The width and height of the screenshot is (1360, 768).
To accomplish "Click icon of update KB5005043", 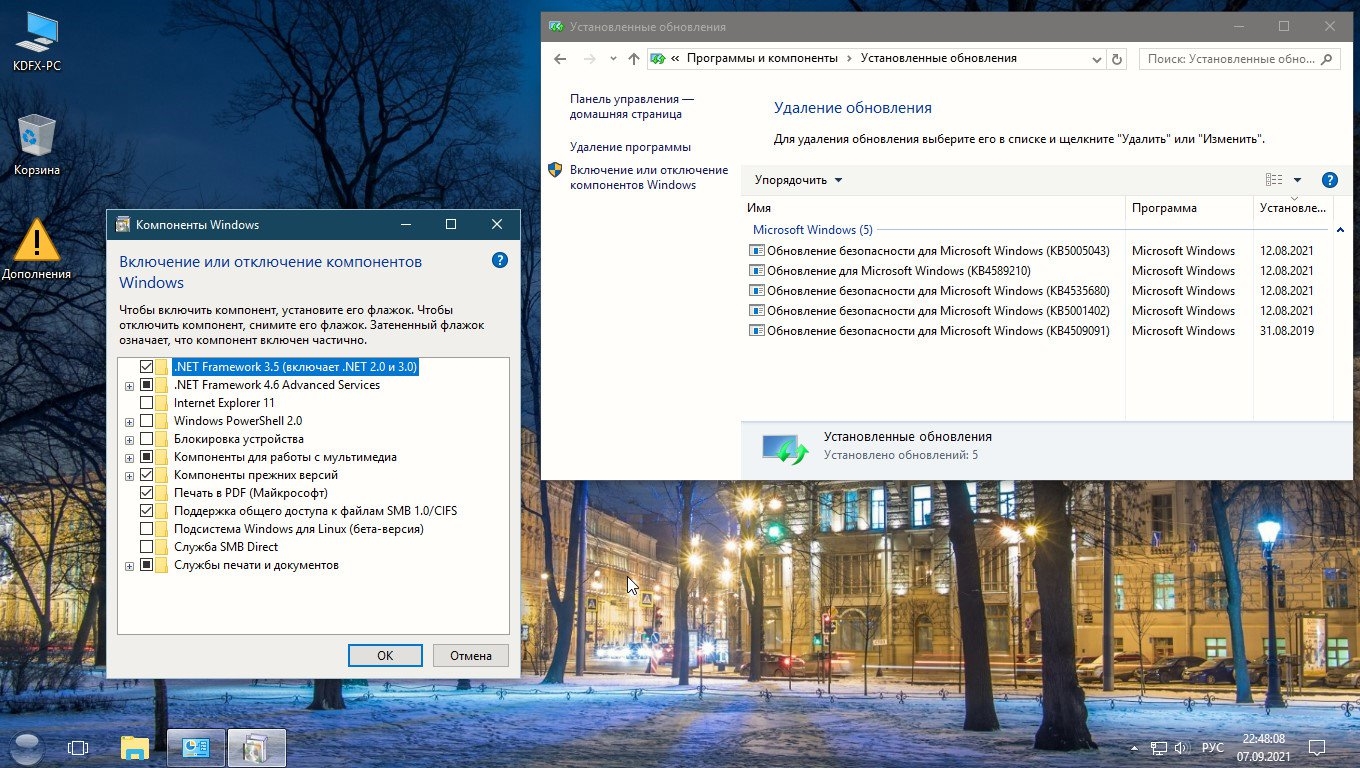I will click(756, 251).
